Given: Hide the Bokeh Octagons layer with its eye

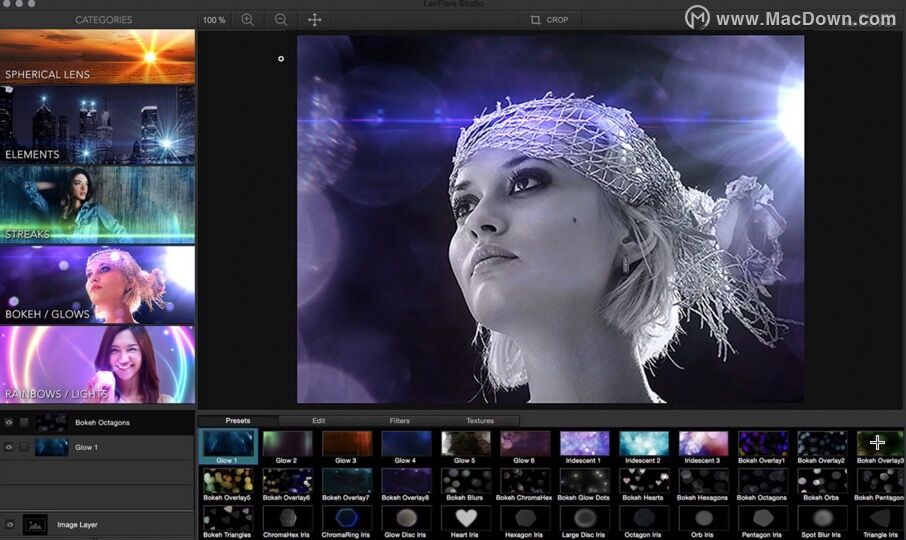Looking at the screenshot, I should 9,422.
